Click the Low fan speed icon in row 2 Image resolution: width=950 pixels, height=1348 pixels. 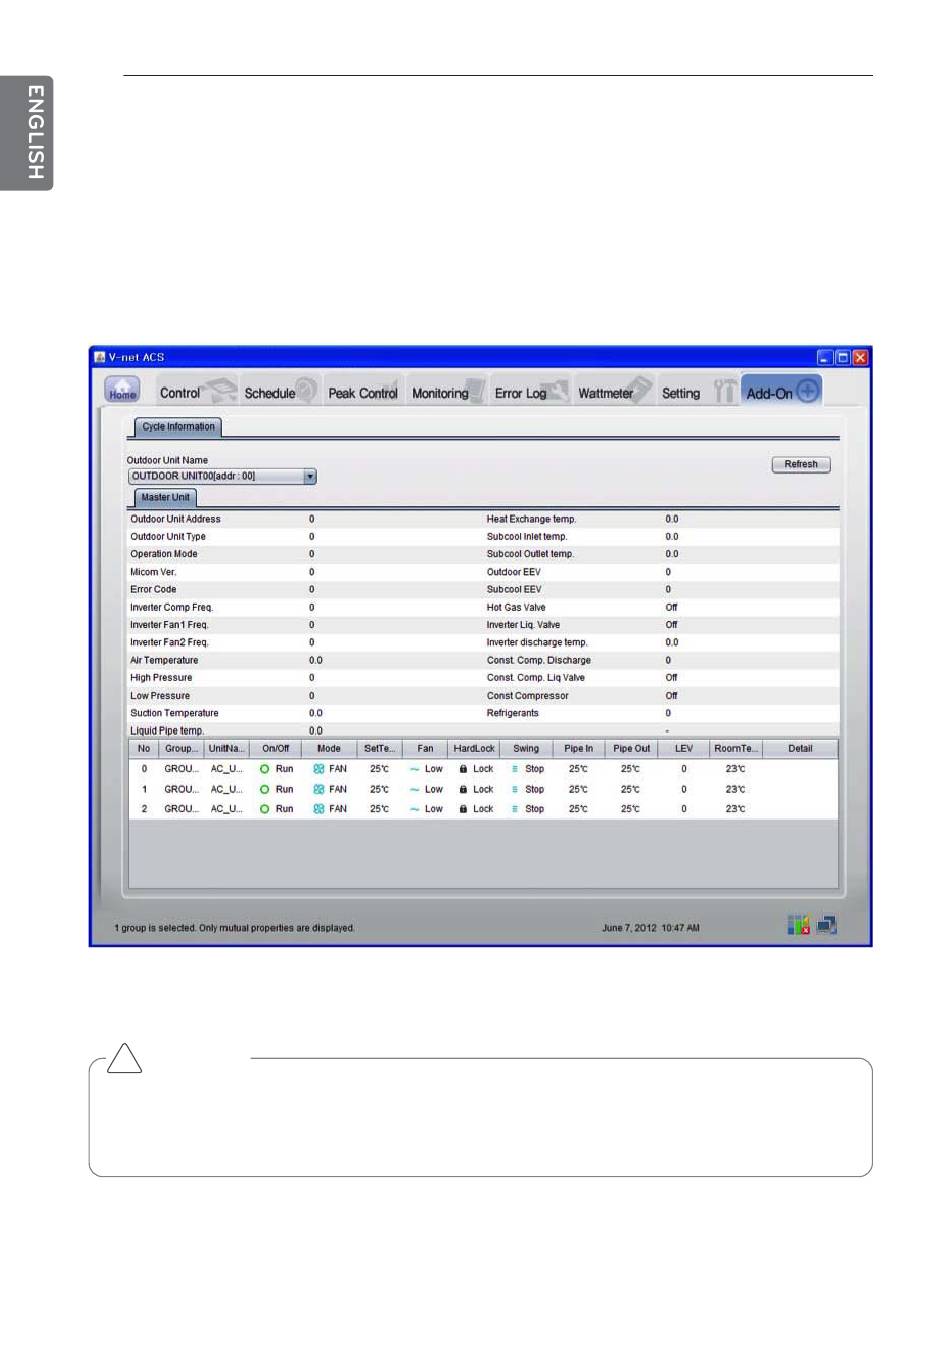click(x=414, y=809)
